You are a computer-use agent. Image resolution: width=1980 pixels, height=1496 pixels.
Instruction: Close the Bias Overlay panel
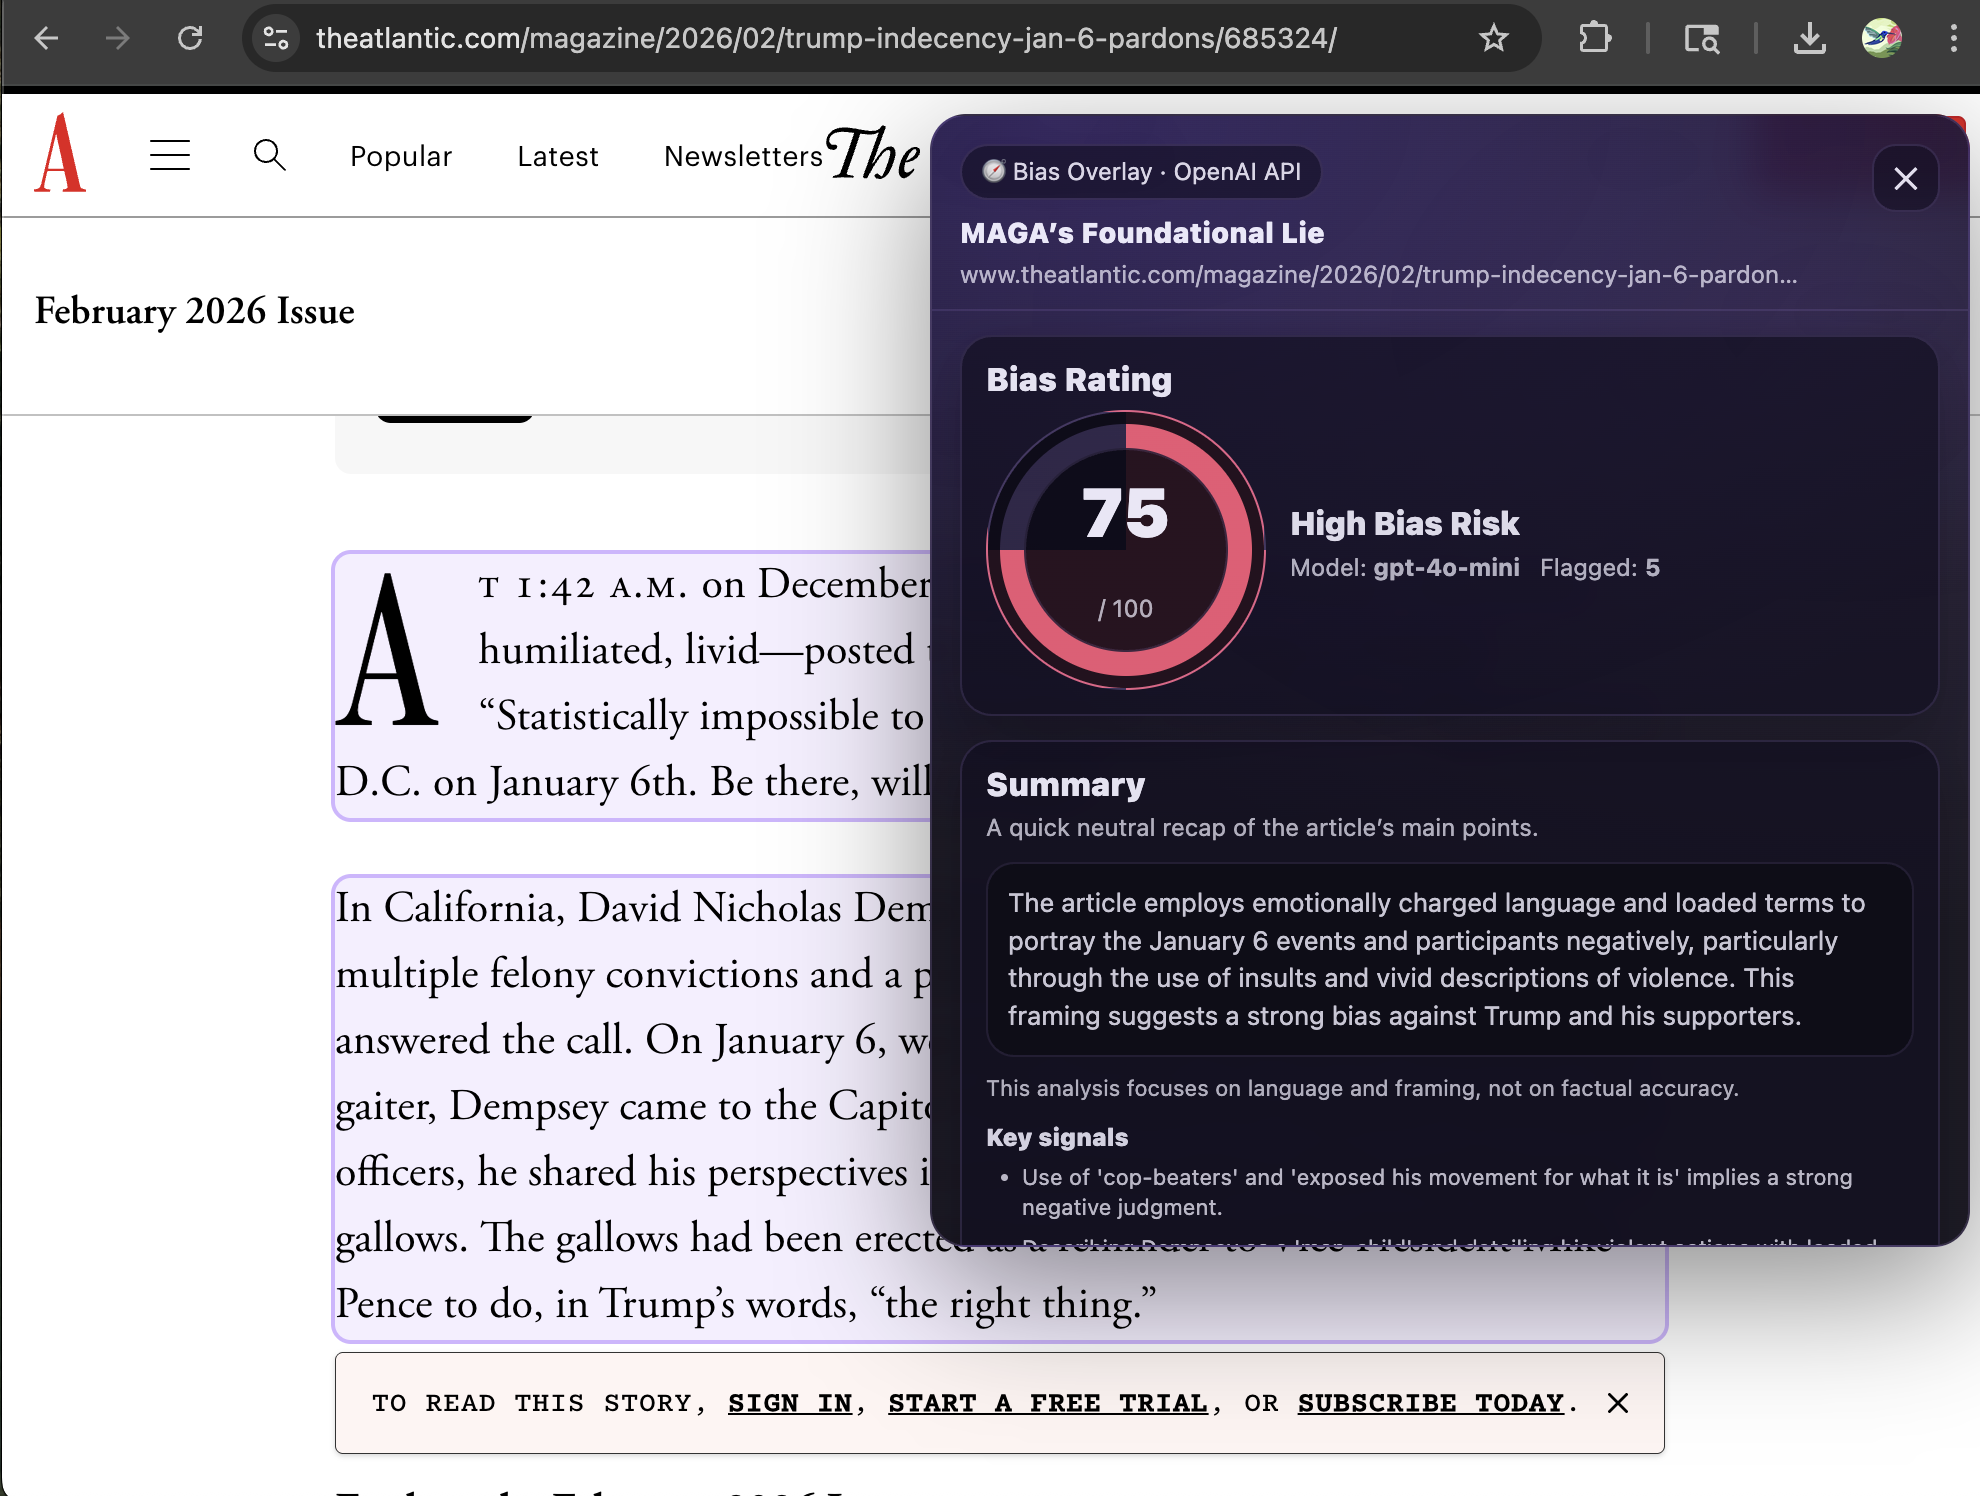pos(1905,178)
